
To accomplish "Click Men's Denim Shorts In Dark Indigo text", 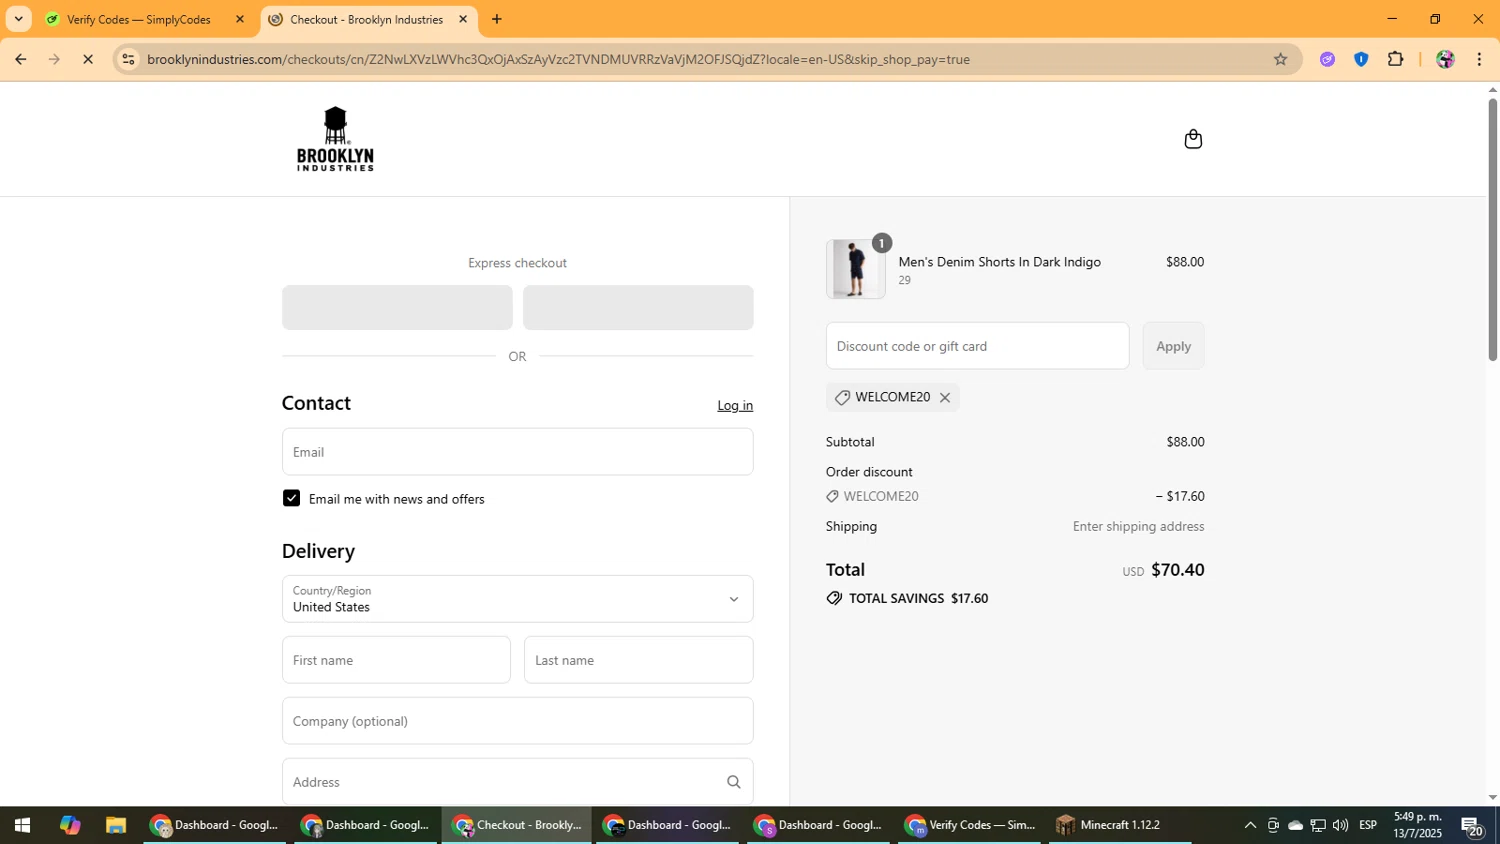I will pos(999,262).
